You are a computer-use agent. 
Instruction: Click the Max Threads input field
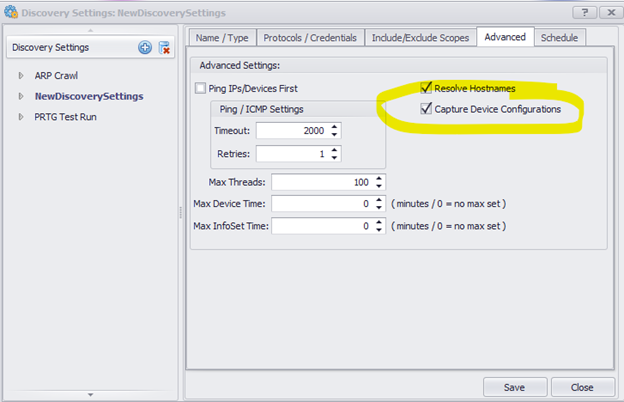(319, 181)
